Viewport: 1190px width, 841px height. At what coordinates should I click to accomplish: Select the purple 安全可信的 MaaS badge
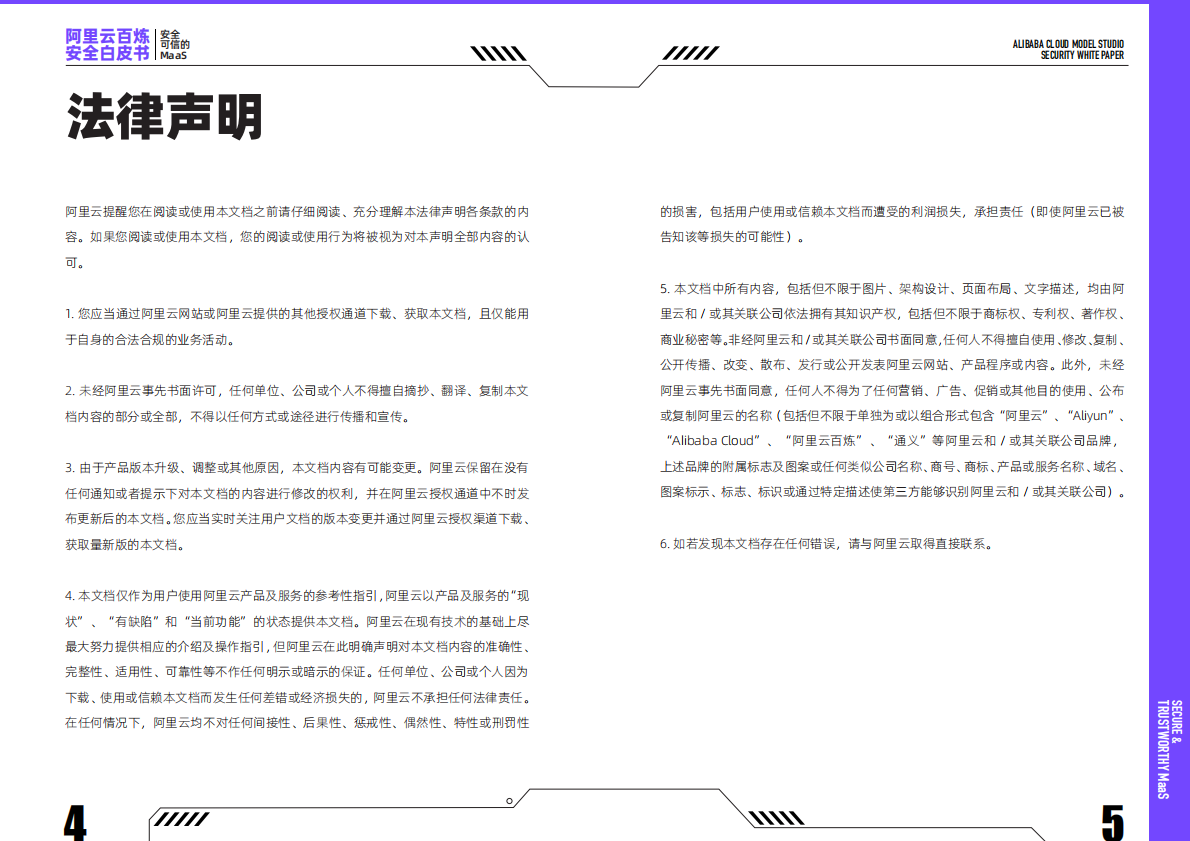pos(171,46)
